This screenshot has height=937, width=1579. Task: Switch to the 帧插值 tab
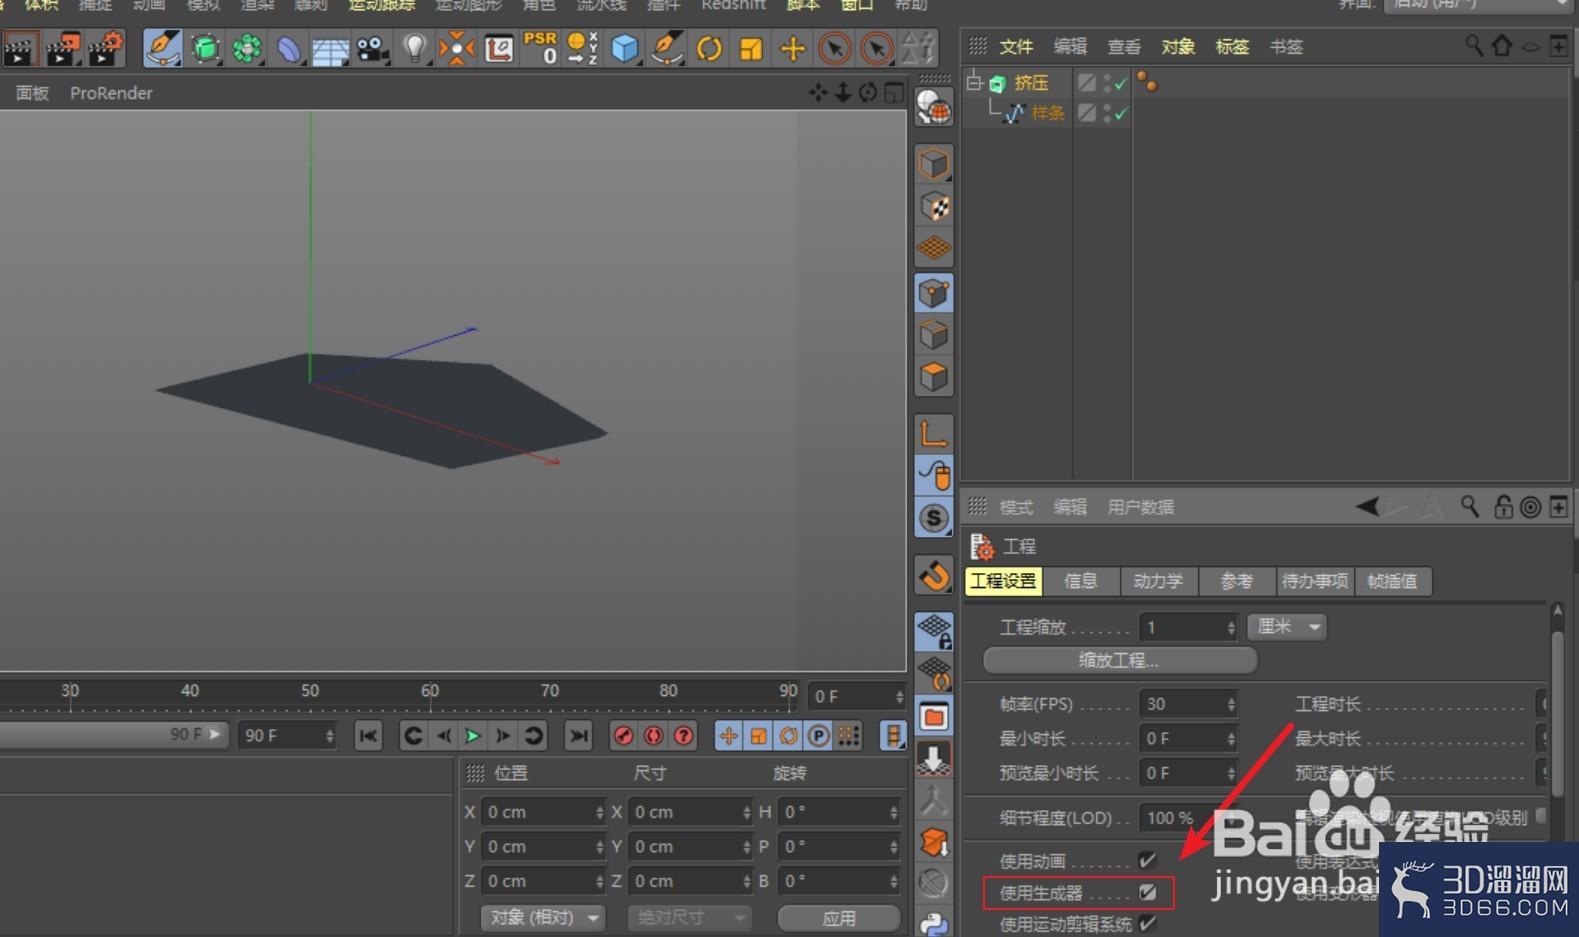[x=1392, y=581]
